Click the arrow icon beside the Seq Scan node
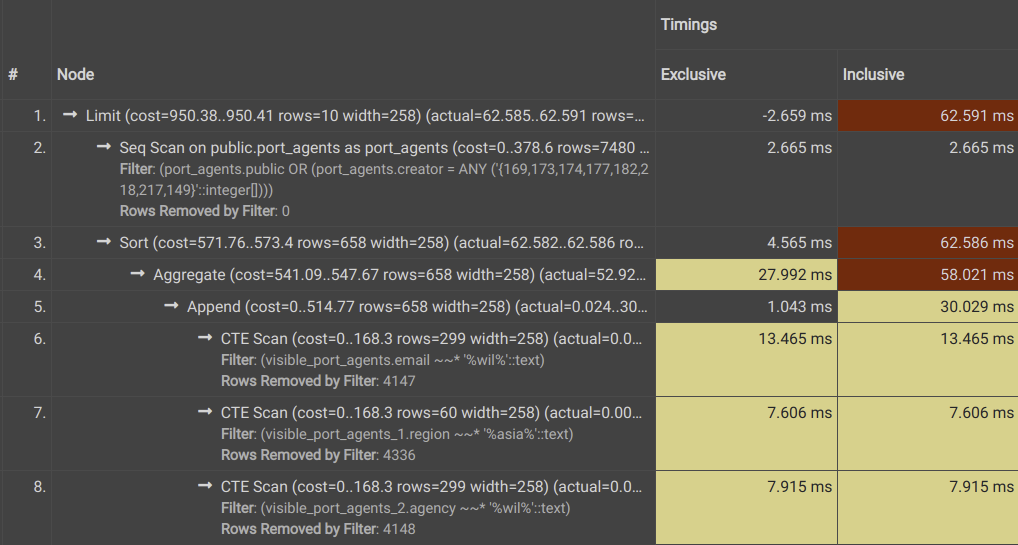Viewport: 1018px width, 545px height. (x=104, y=147)
